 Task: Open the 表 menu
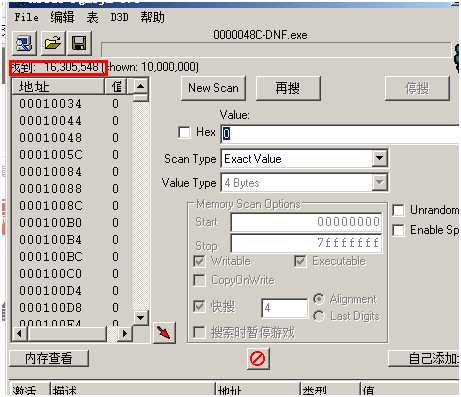click(x=93, y=17)
